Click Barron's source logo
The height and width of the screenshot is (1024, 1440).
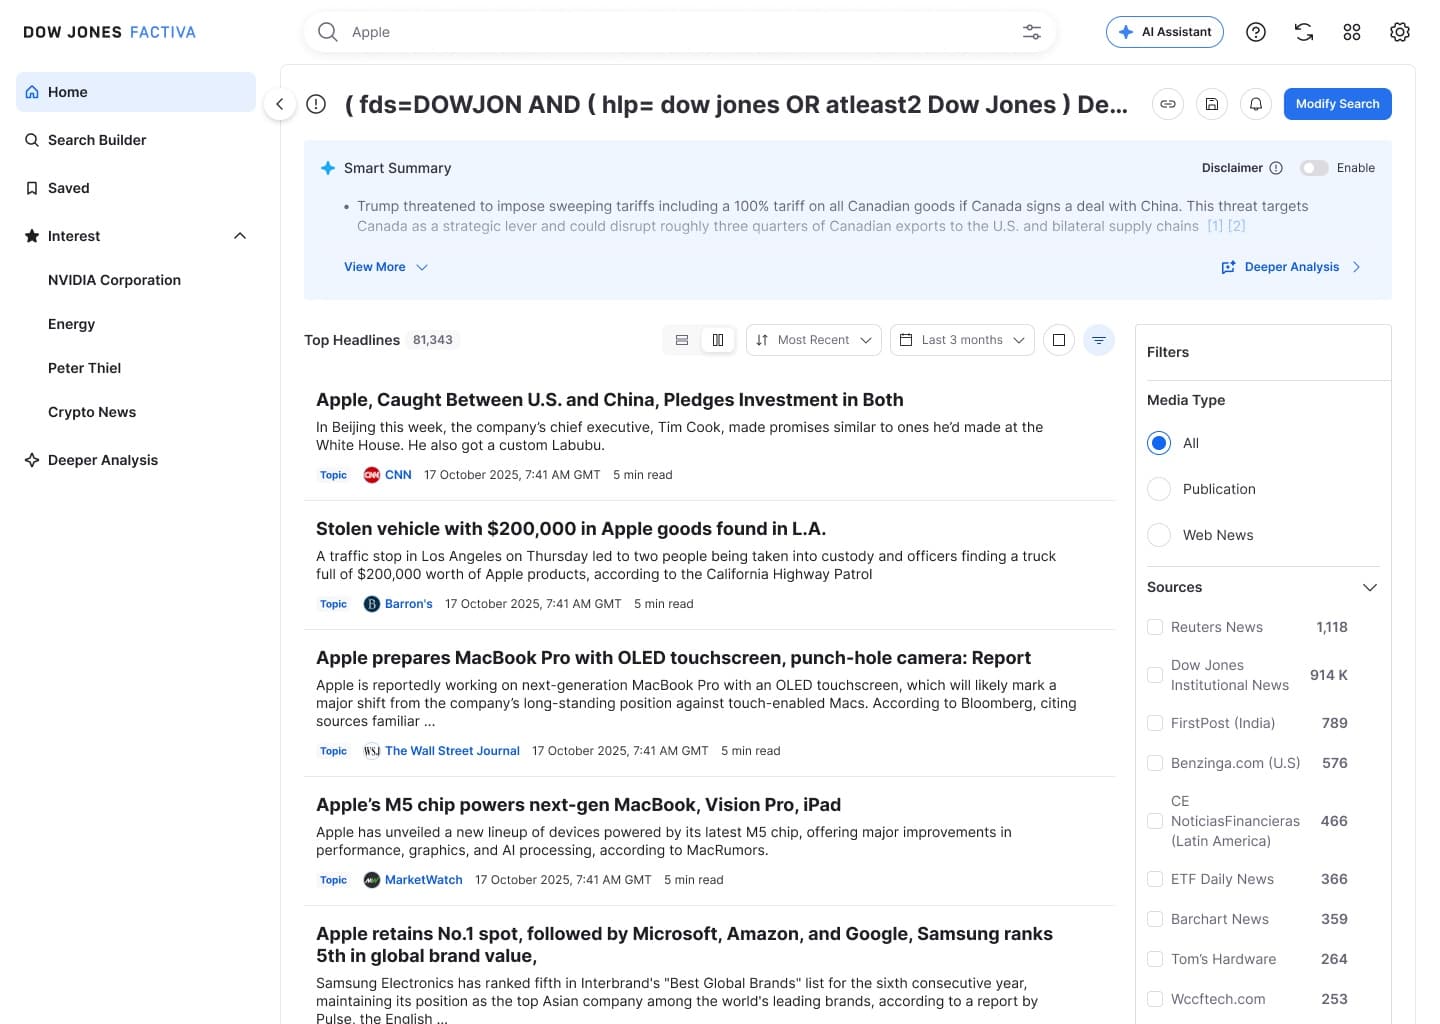372,604
